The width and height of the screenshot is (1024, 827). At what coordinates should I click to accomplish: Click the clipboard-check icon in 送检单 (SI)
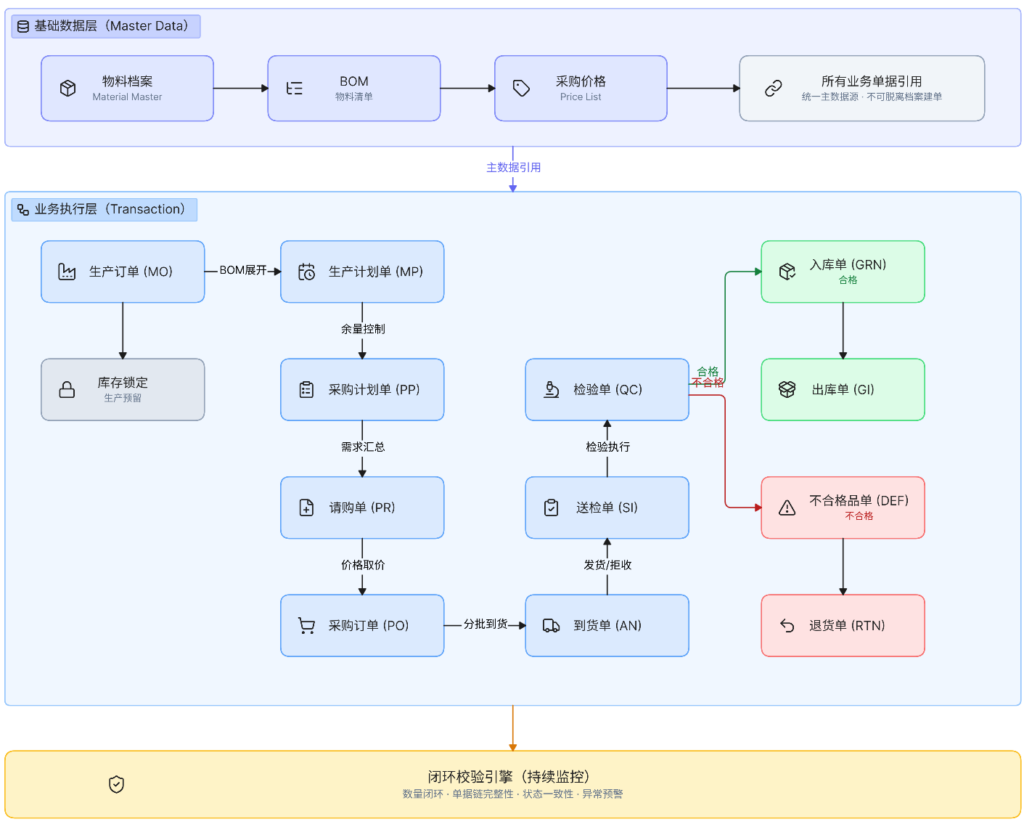pyautogui.click(x=551, y=508)
